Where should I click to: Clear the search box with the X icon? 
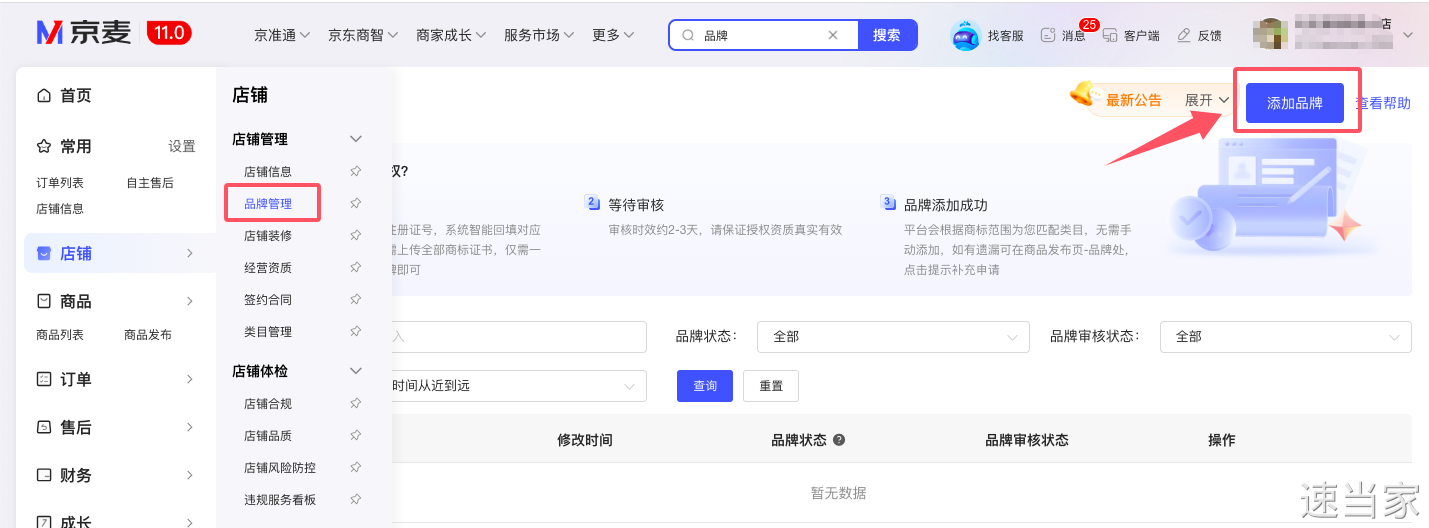(833, 35)
